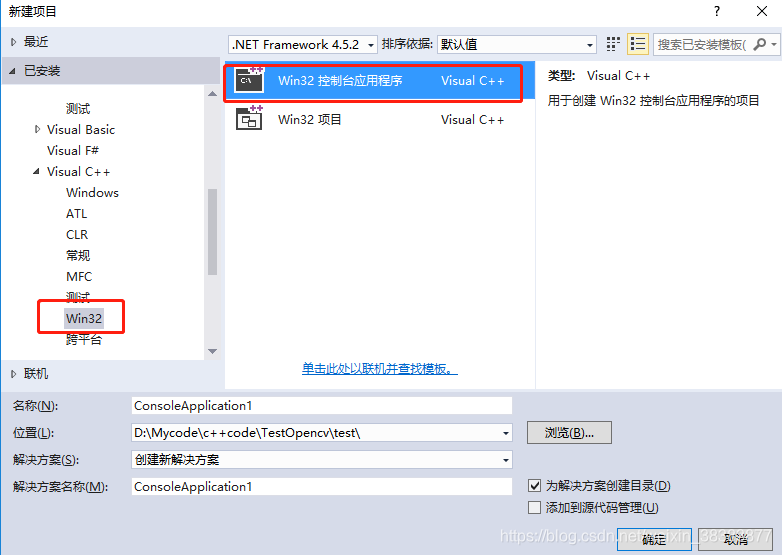Image resolution: width=782 pixels, height=555 pixels.
Task: Select Win32 控制台应用程序 template
Action: click(380, 80)
